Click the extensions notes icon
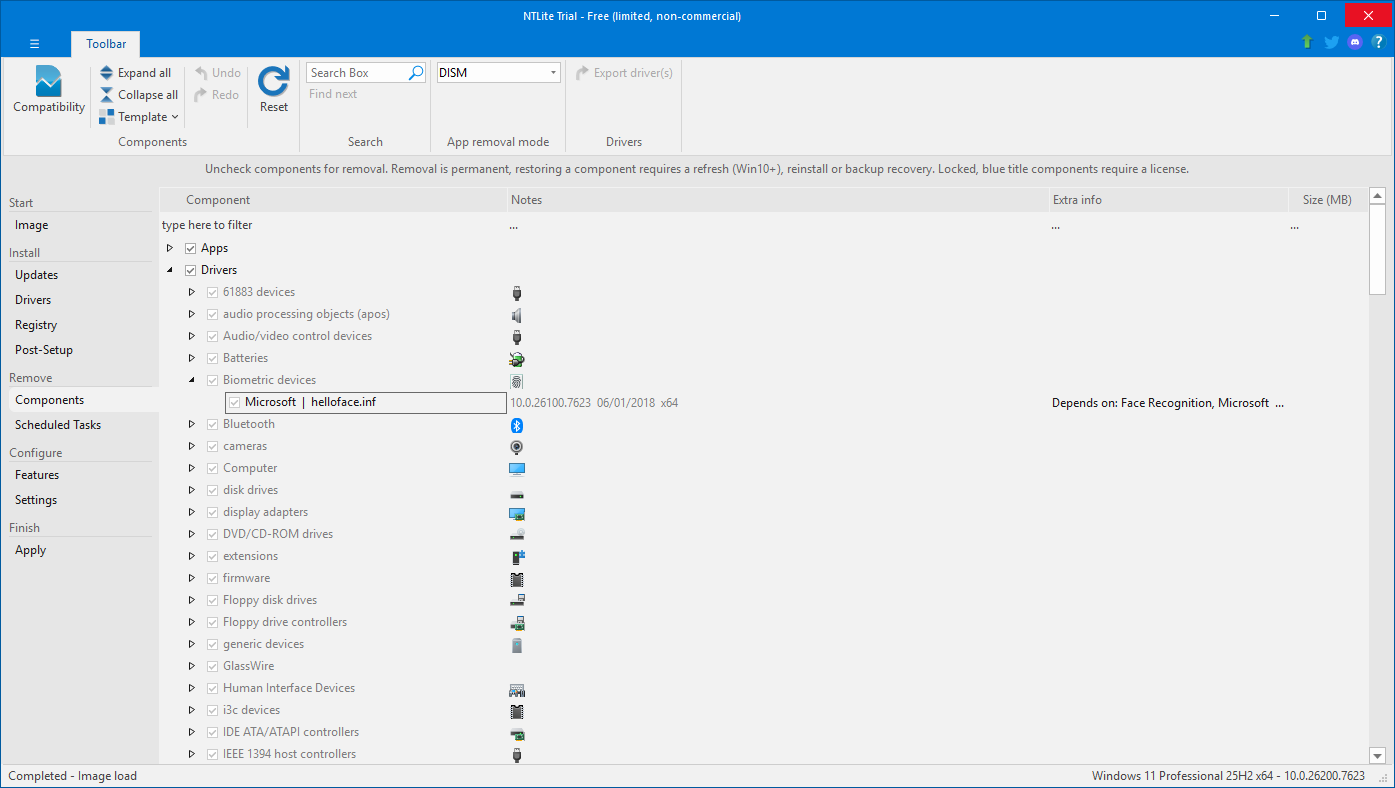 [517, 556]
